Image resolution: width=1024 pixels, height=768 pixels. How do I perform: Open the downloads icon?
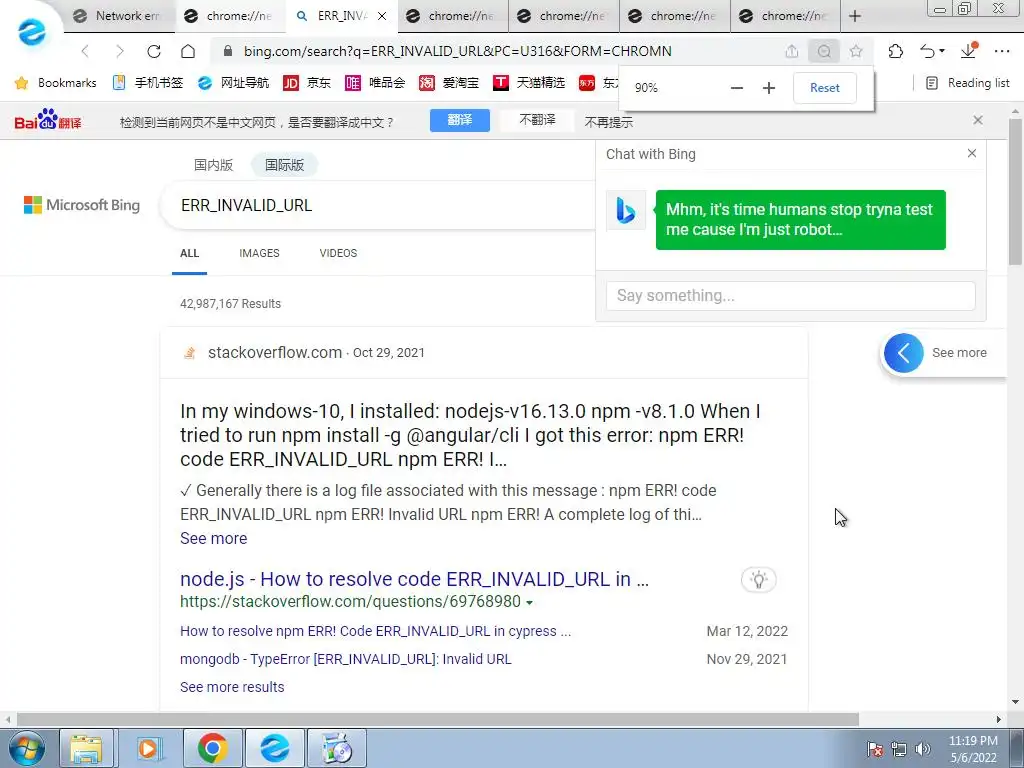coord(969,51)
